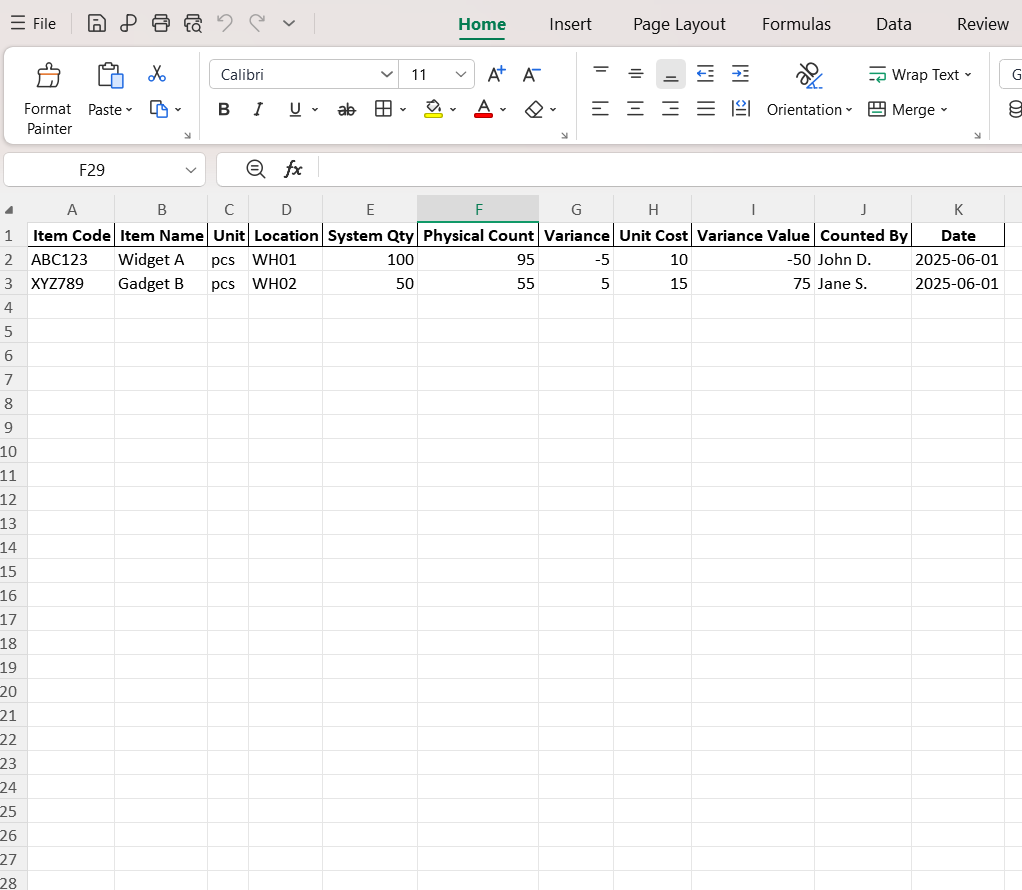Toggle Strikethrough formatting
The image size is (1022, 890).
pos(347,110)
